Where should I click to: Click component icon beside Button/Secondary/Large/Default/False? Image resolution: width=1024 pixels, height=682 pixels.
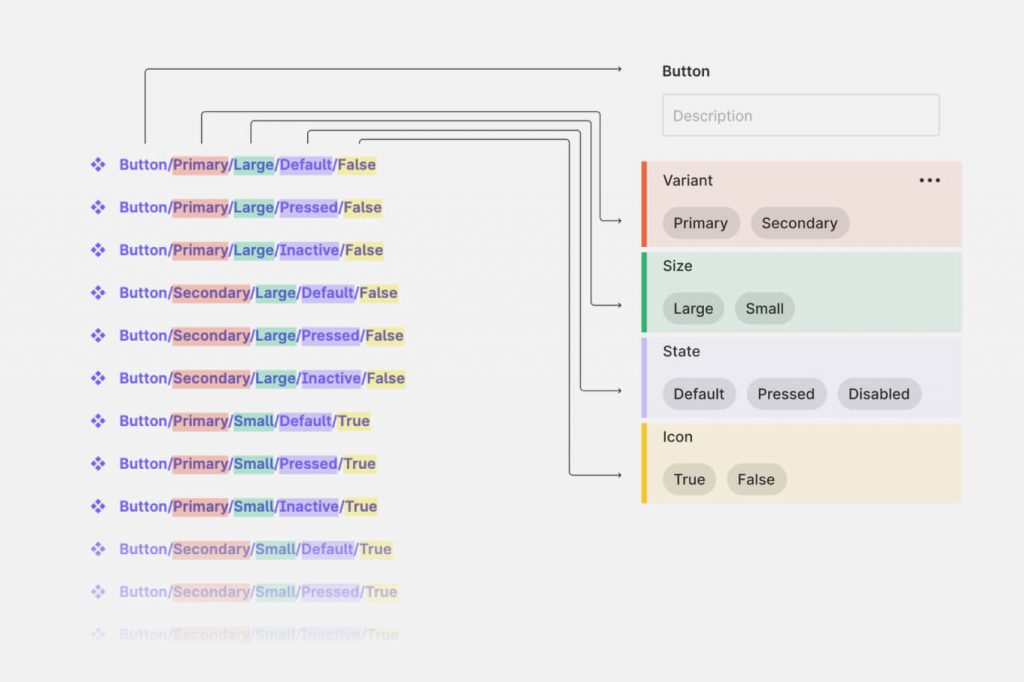[x=98, y=293]
